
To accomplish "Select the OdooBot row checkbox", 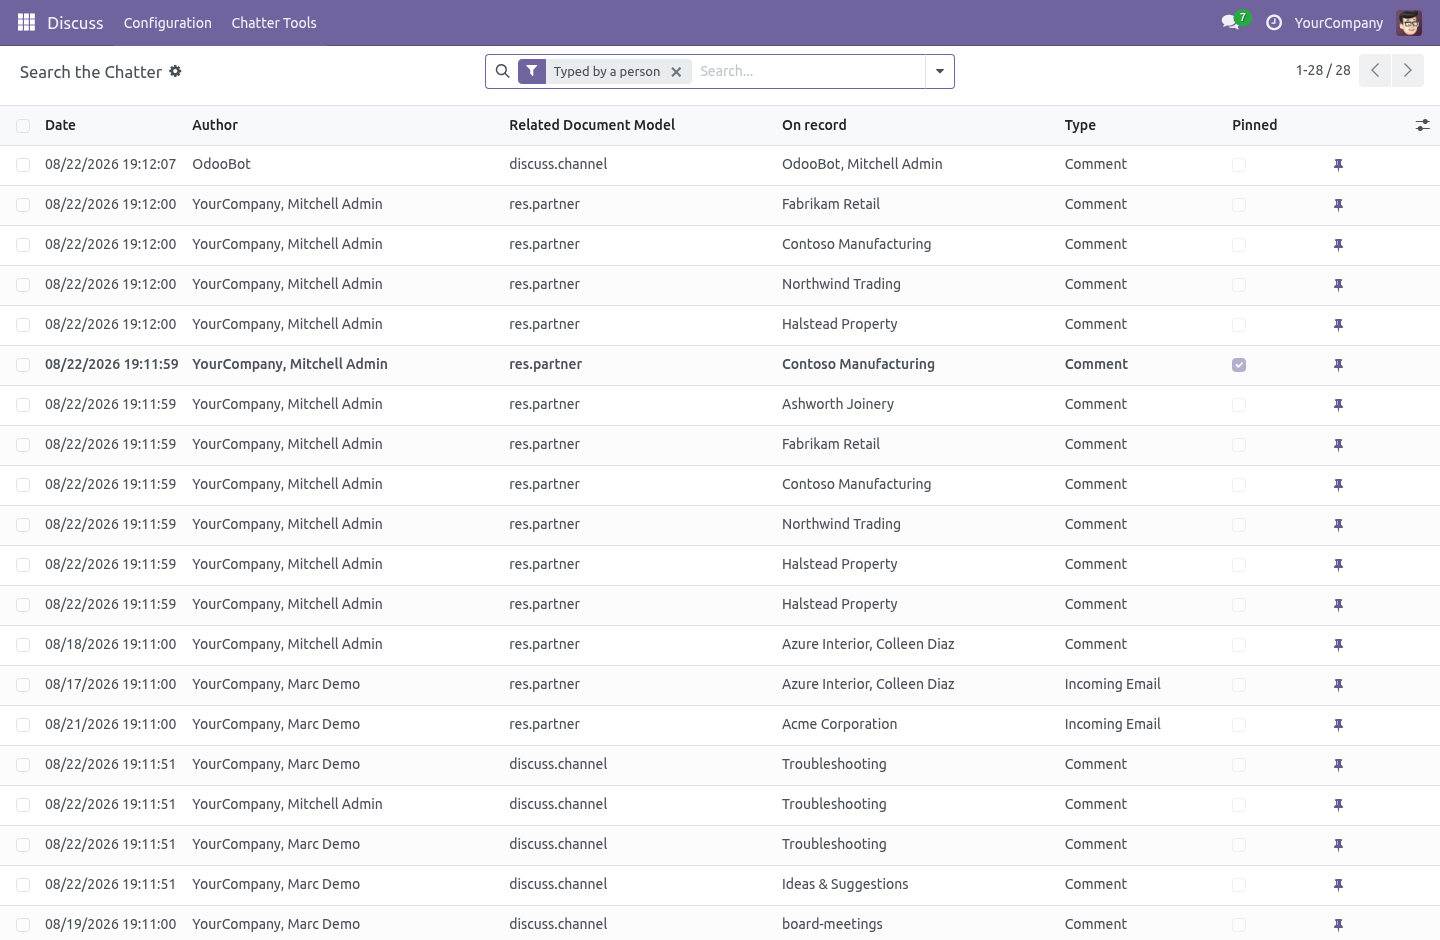I will click(23, 165).
